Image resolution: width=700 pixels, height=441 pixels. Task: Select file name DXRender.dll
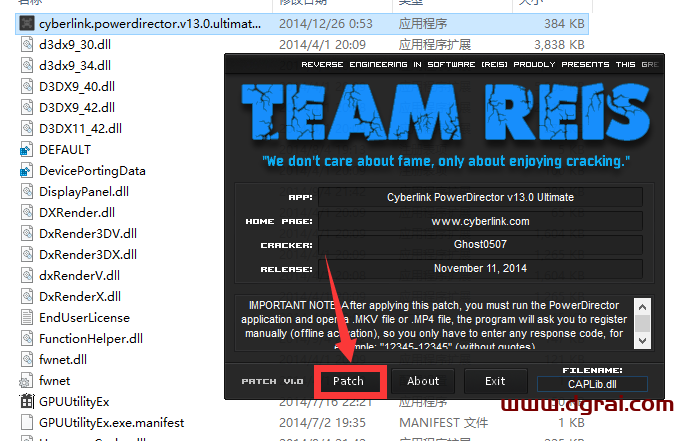click(77, 213)
